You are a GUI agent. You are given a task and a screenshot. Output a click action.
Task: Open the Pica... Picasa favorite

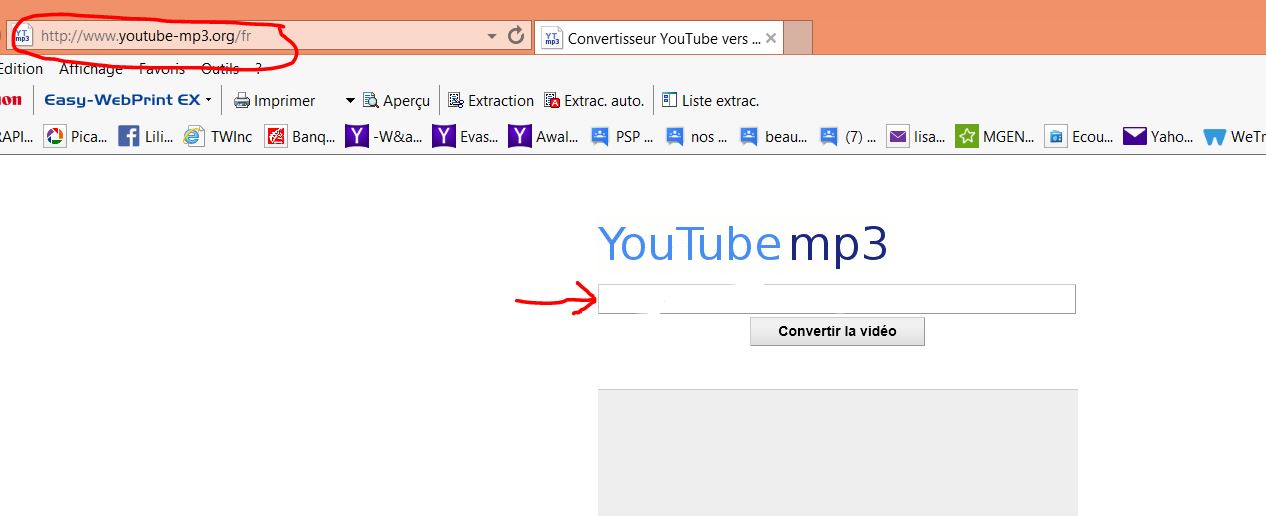tap(76, 136)
